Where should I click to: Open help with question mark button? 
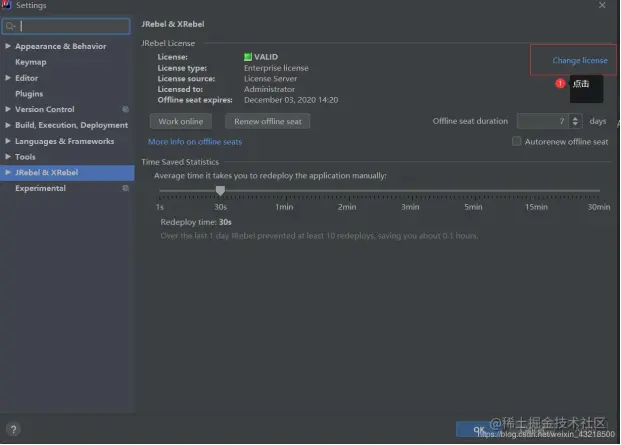point(13,429)
